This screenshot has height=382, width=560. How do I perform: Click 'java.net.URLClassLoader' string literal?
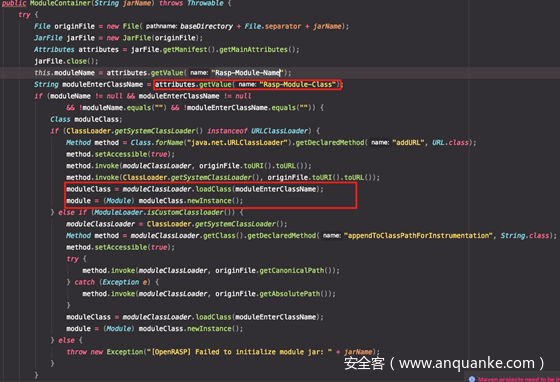coord(238,142)
